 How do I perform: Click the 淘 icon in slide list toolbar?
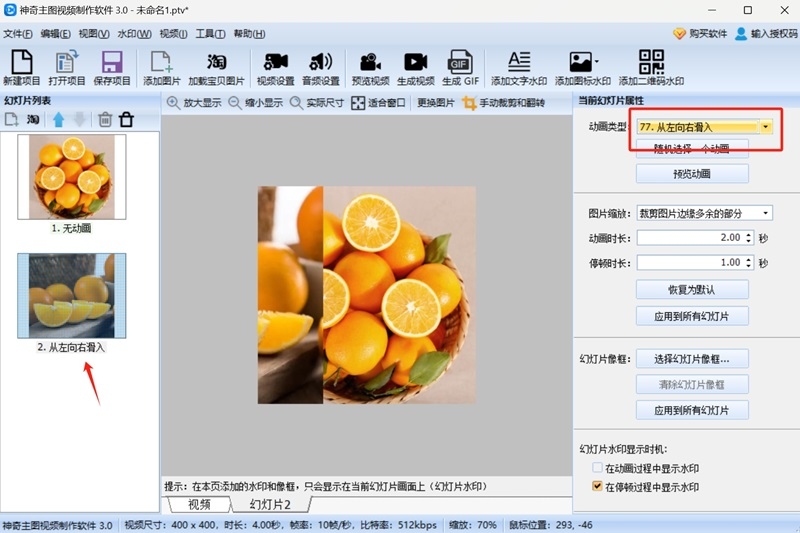click(x=33, y=120)
